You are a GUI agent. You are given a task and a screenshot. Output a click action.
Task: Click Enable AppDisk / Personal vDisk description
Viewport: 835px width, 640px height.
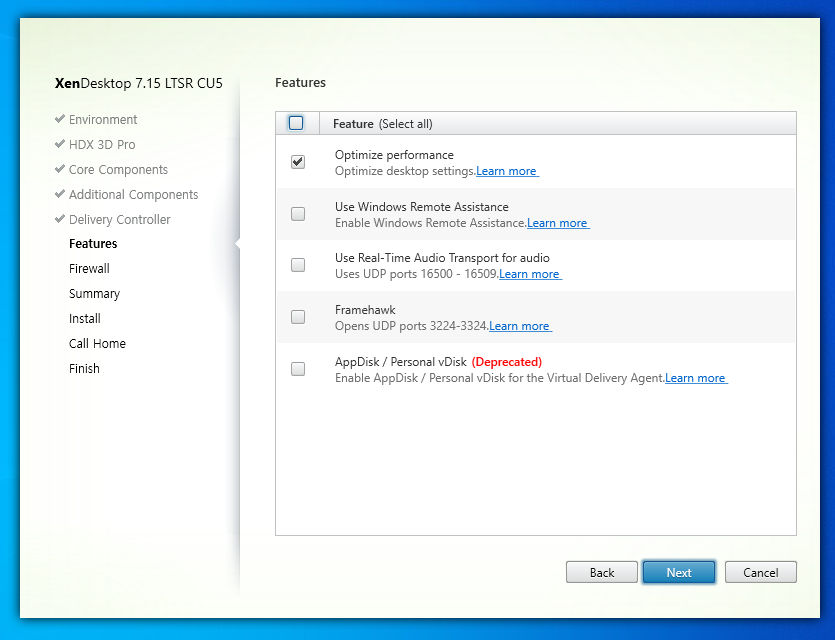click(x=500, y=378)
